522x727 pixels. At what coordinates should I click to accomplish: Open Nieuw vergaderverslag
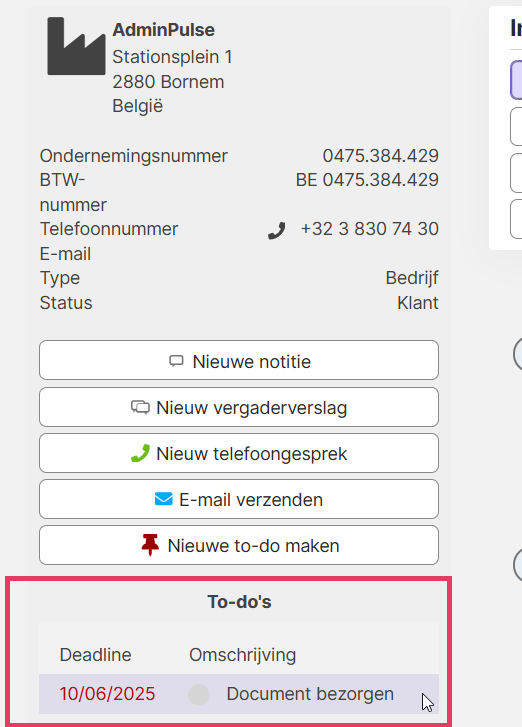click(x=239, y=407)
